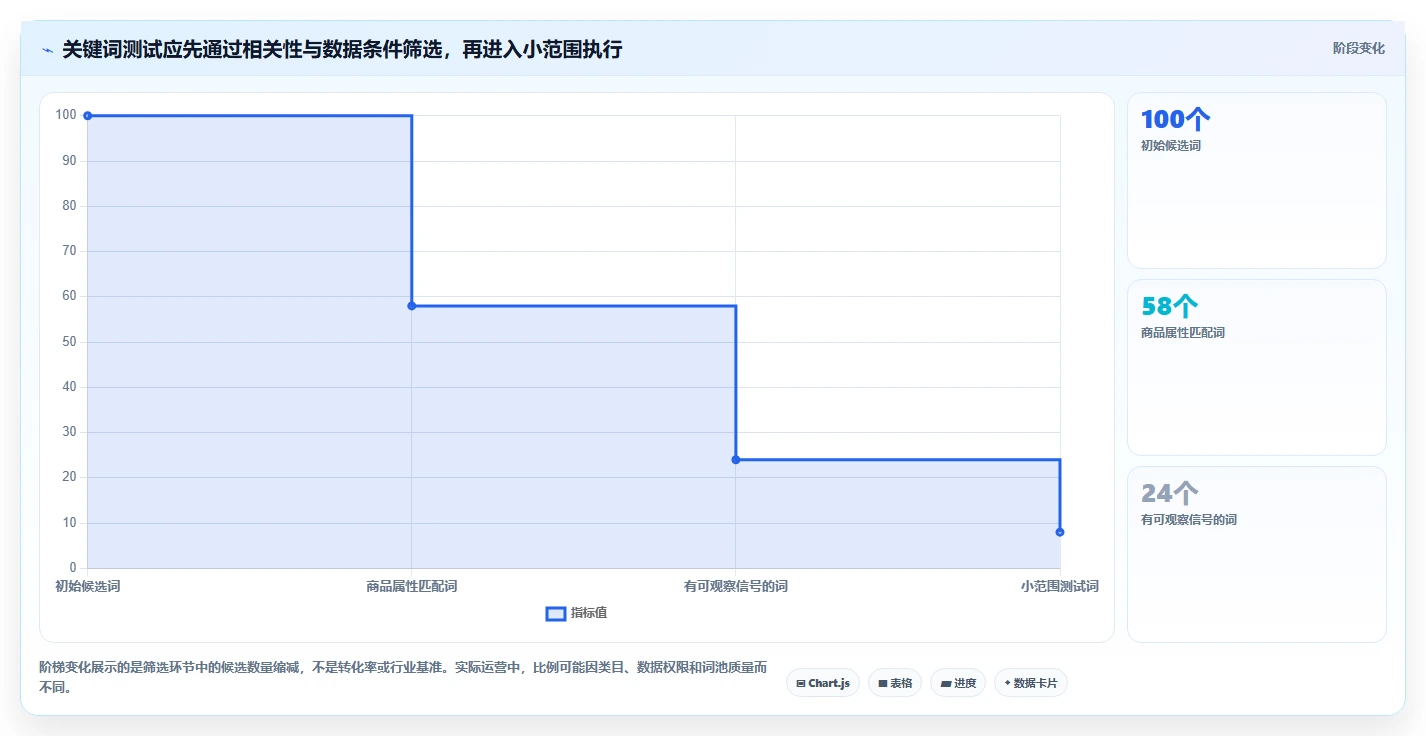Click the data point at value 58
This screenshot has width=1426, height=736.
412,306
